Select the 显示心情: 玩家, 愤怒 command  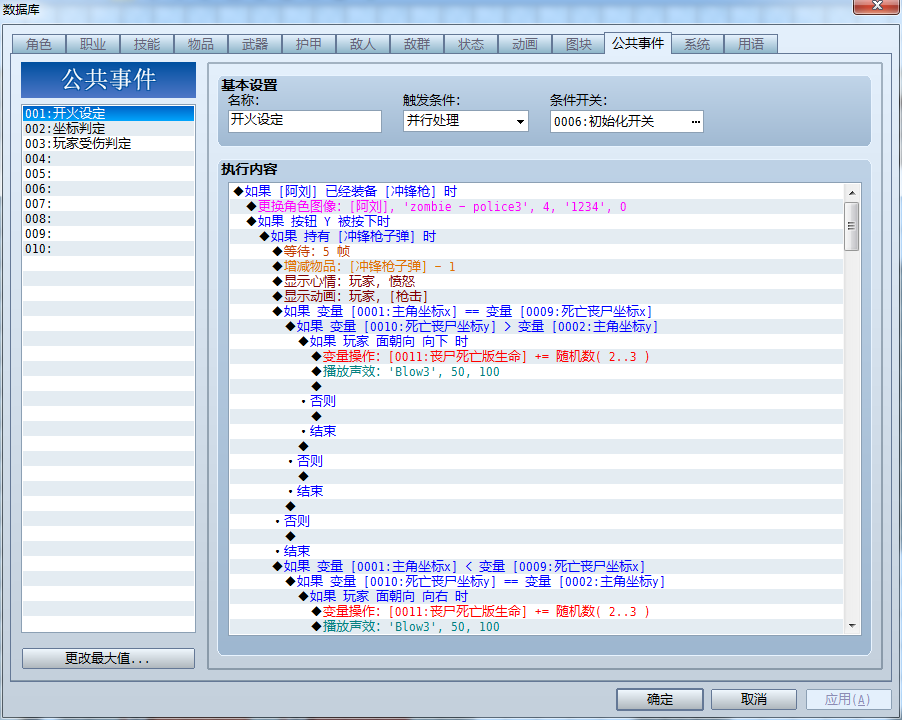(x=536, y=281)
